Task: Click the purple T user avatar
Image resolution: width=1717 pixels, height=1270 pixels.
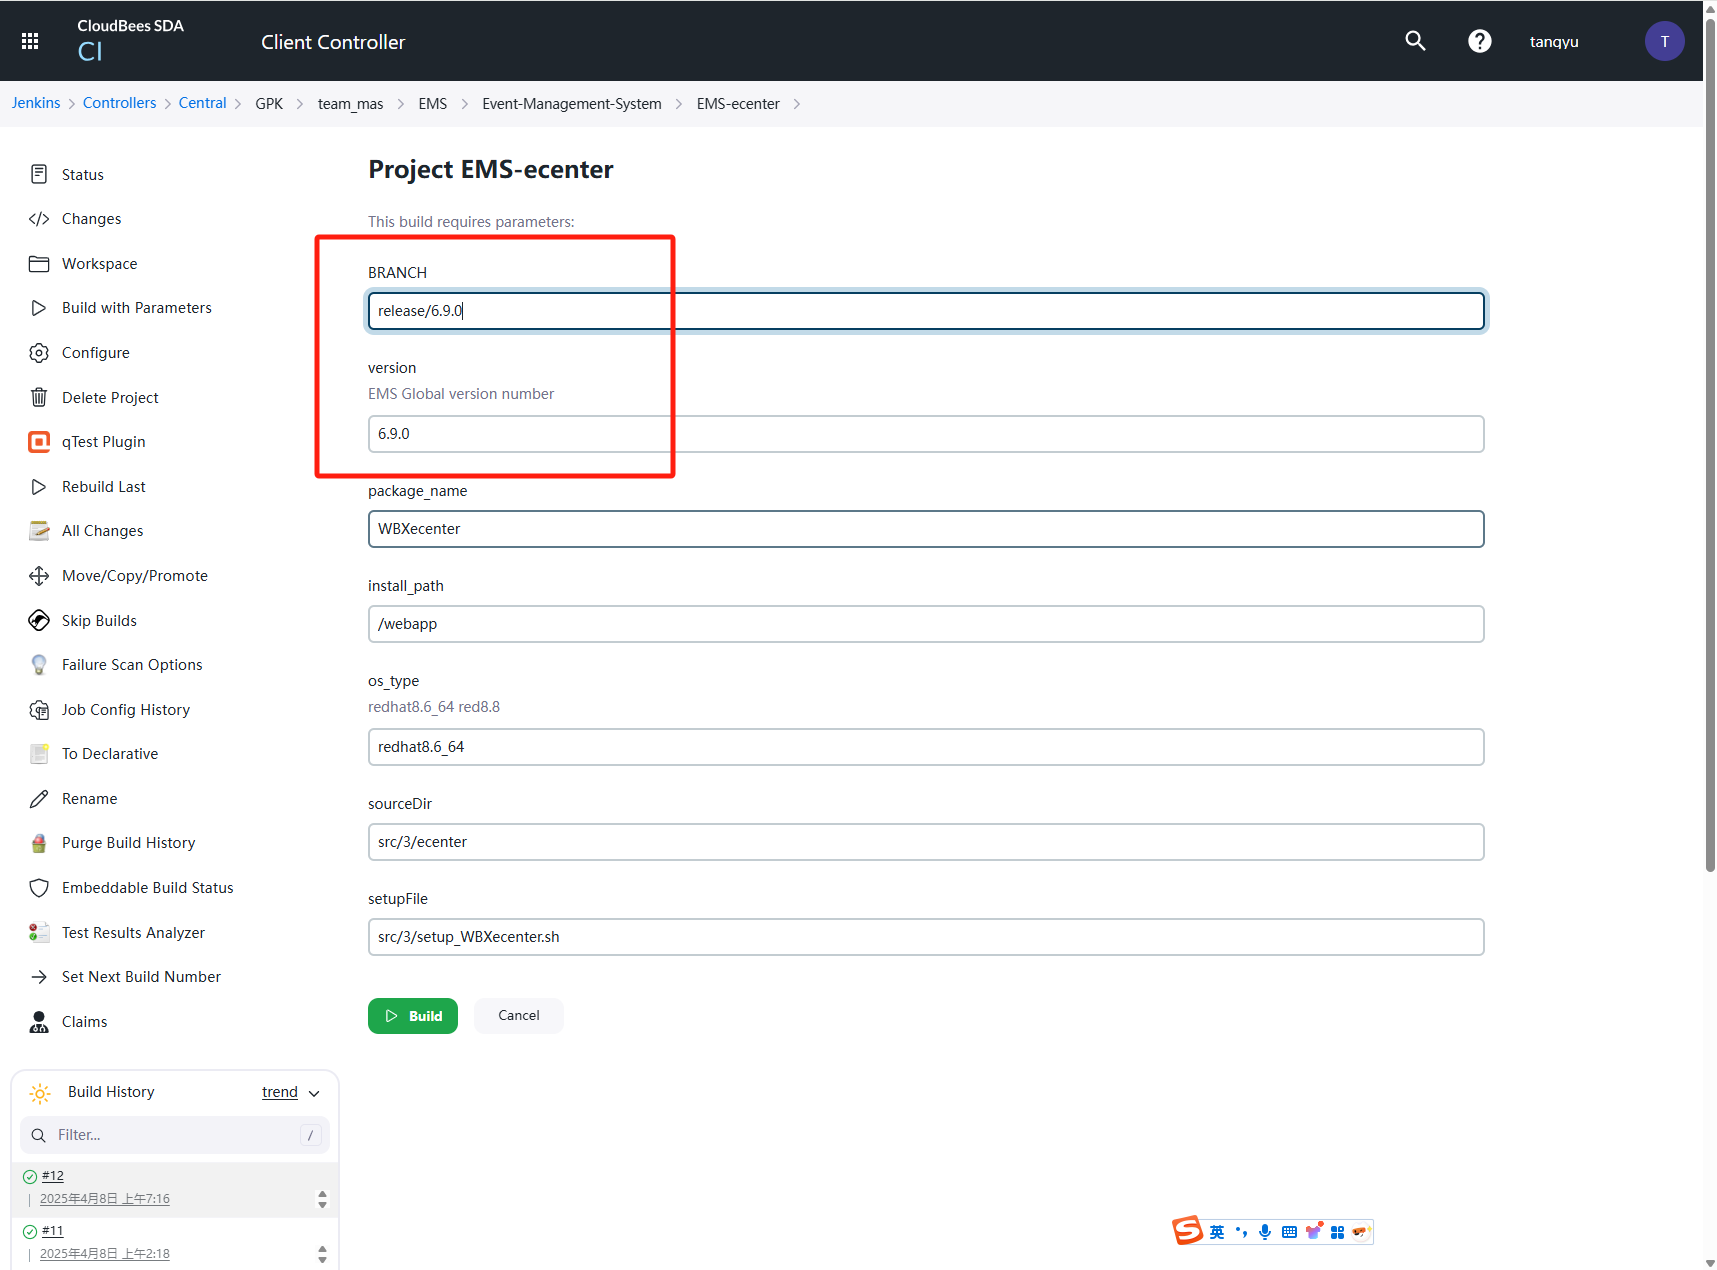Action: 1665,41
